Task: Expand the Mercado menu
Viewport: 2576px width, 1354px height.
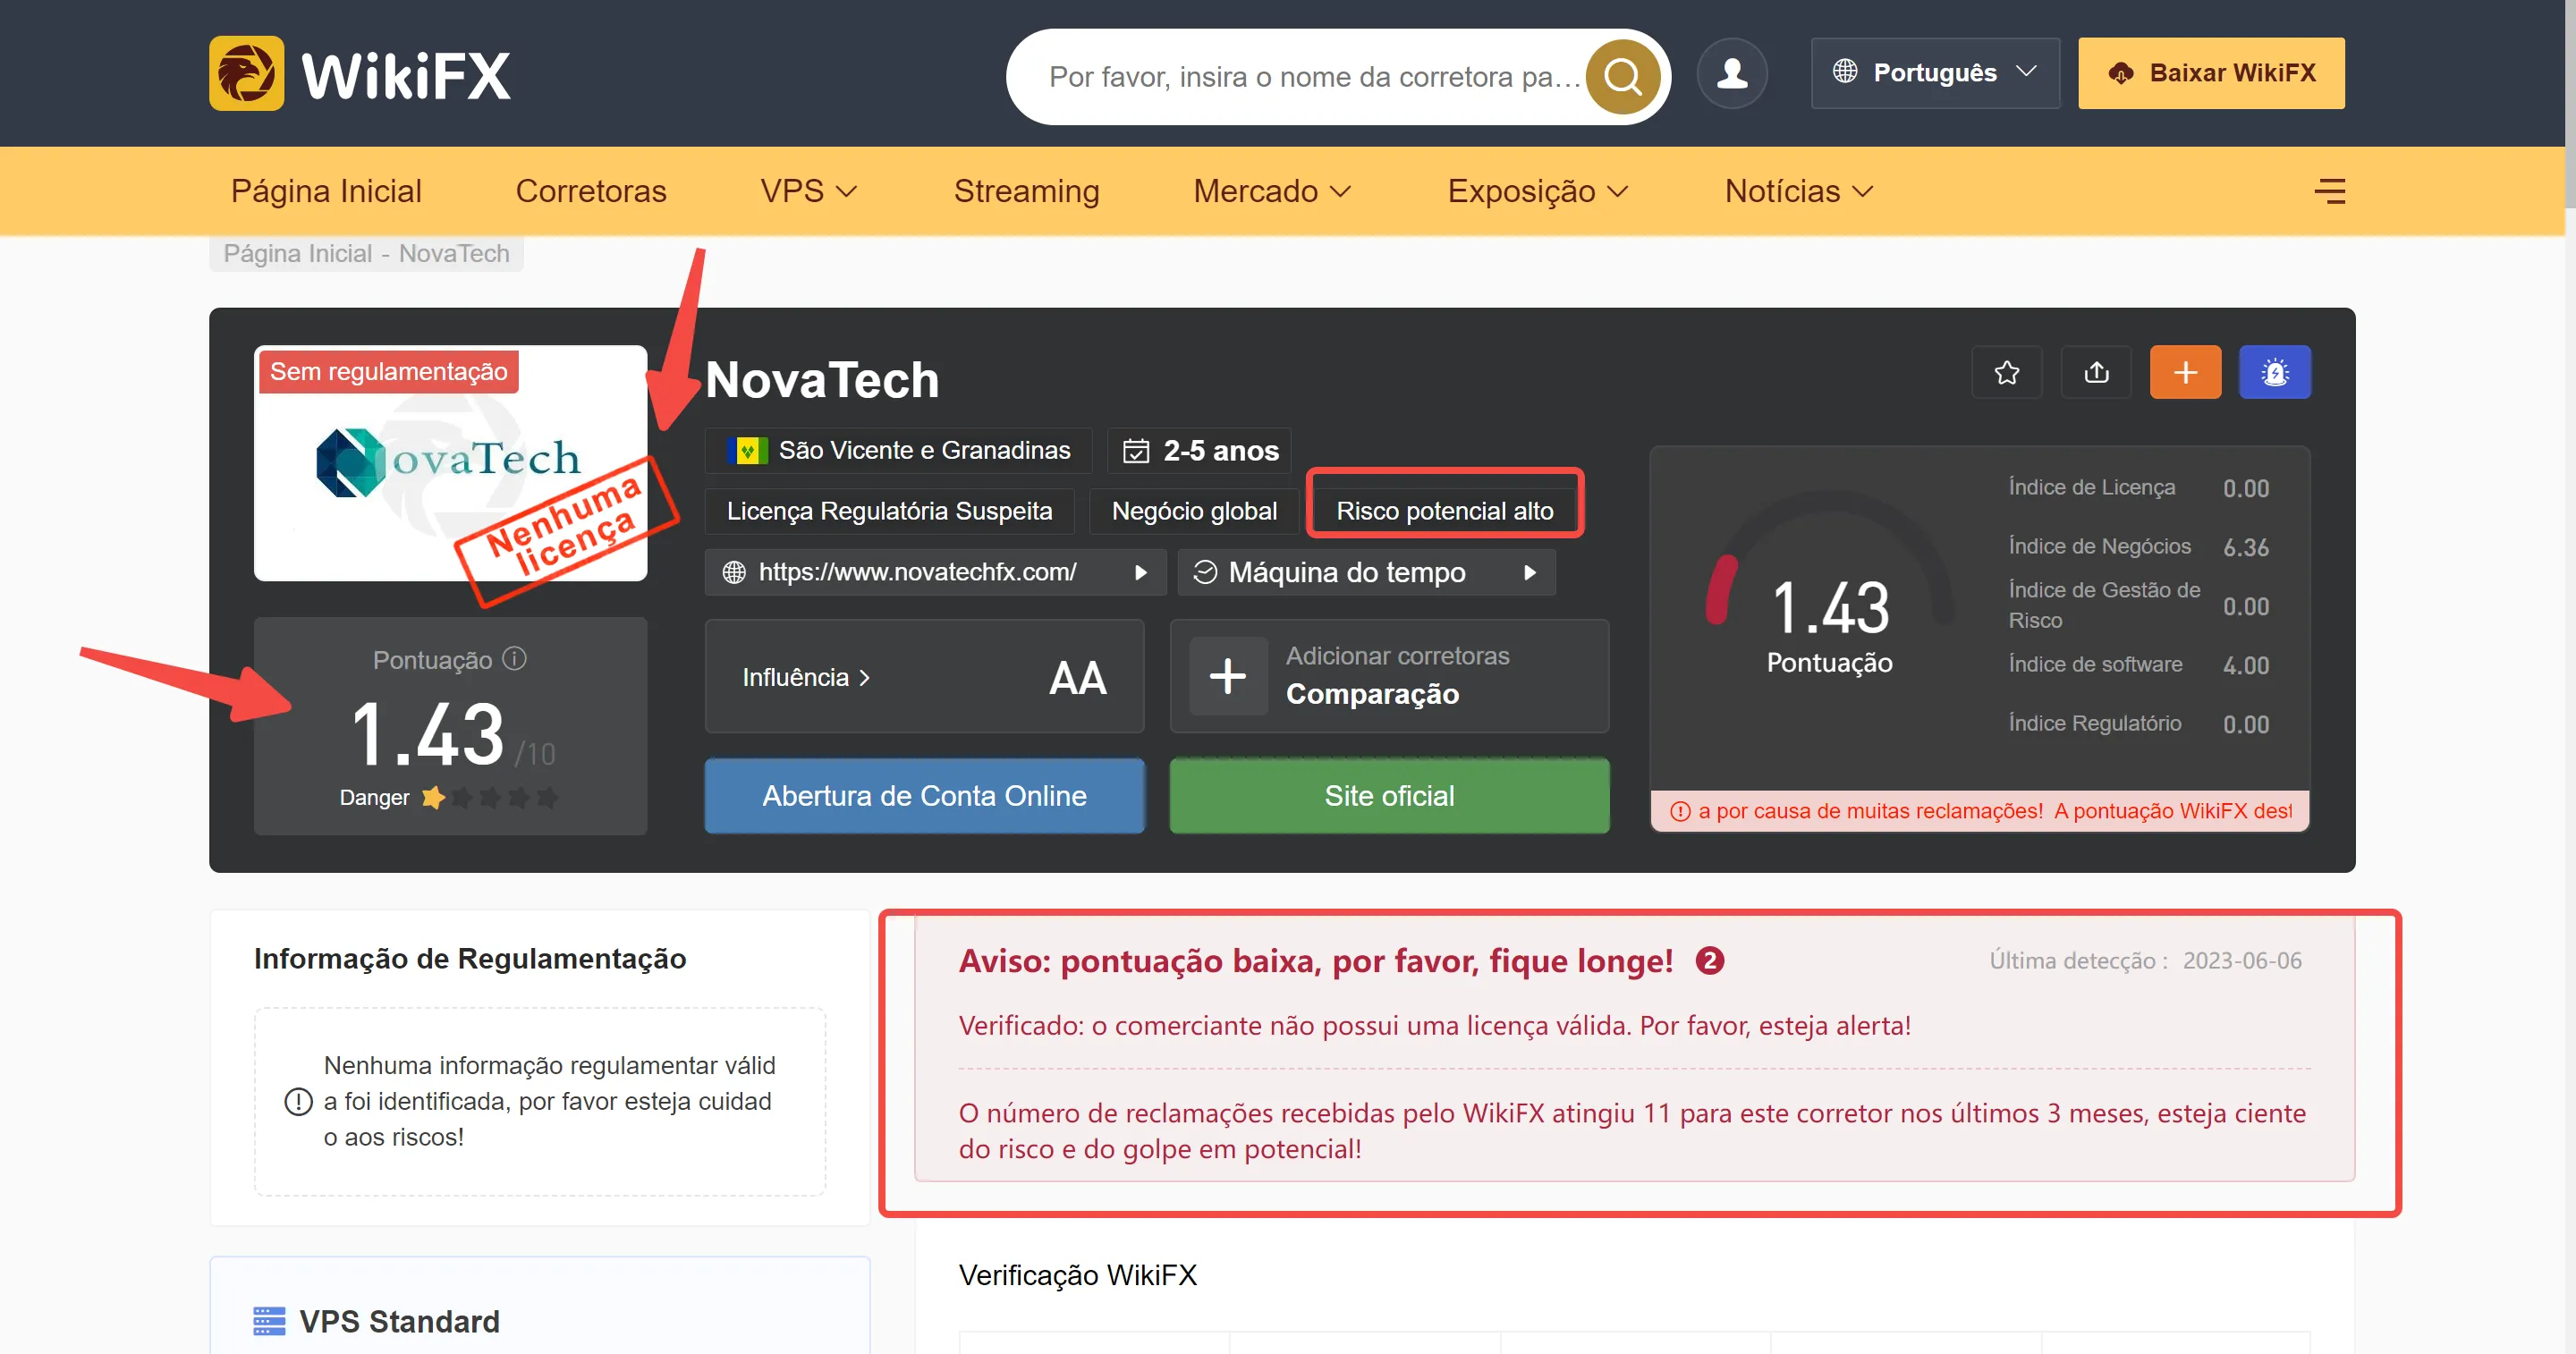Action: pos(1271,191)
